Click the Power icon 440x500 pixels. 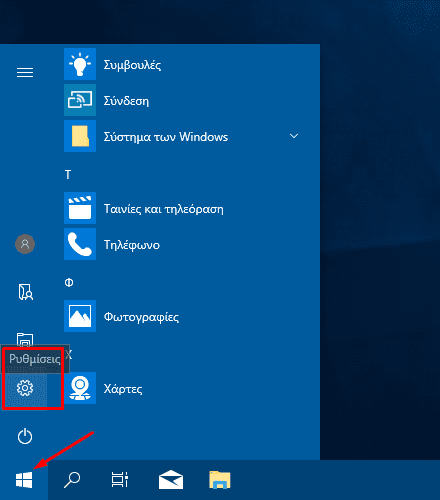click(x=25, y=437)
